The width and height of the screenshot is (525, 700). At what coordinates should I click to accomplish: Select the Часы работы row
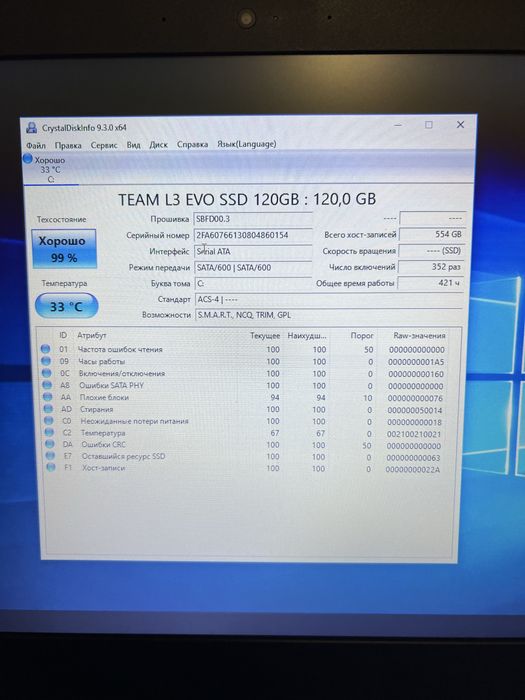click(243, 361)
